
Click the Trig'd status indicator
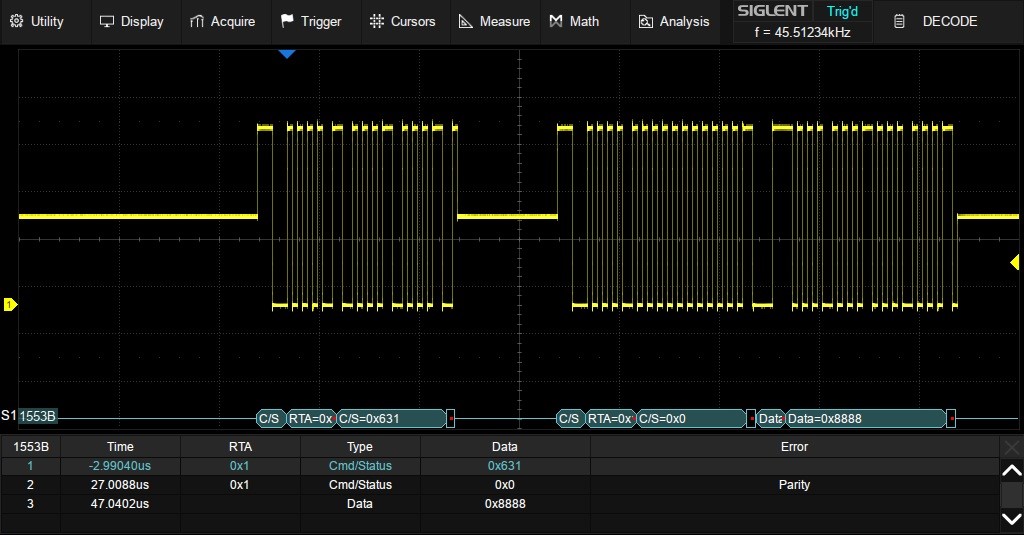(x=841, y=11)
